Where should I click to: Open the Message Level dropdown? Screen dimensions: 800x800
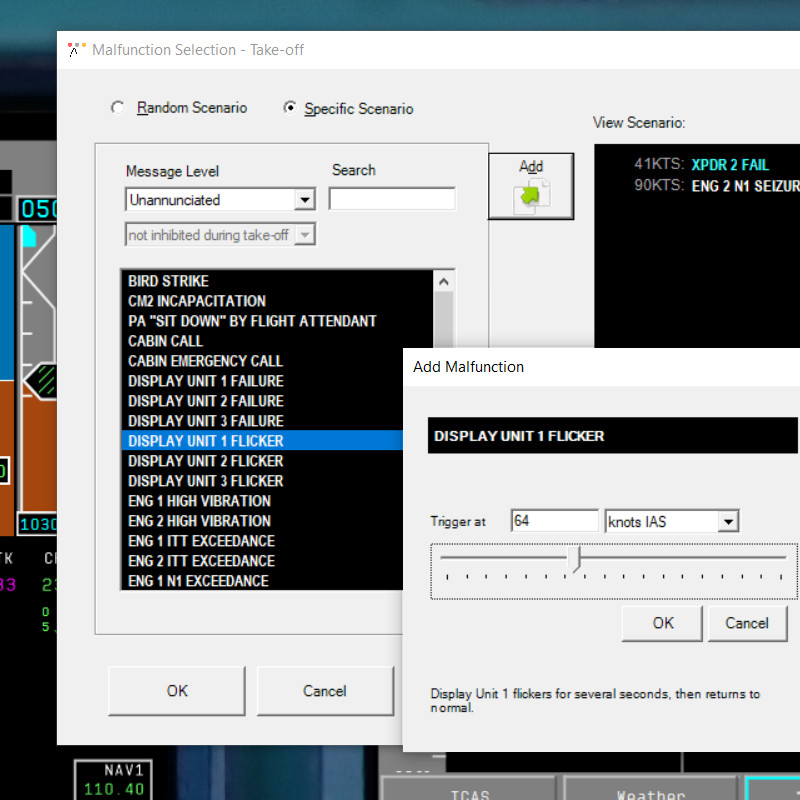(305, 200)
